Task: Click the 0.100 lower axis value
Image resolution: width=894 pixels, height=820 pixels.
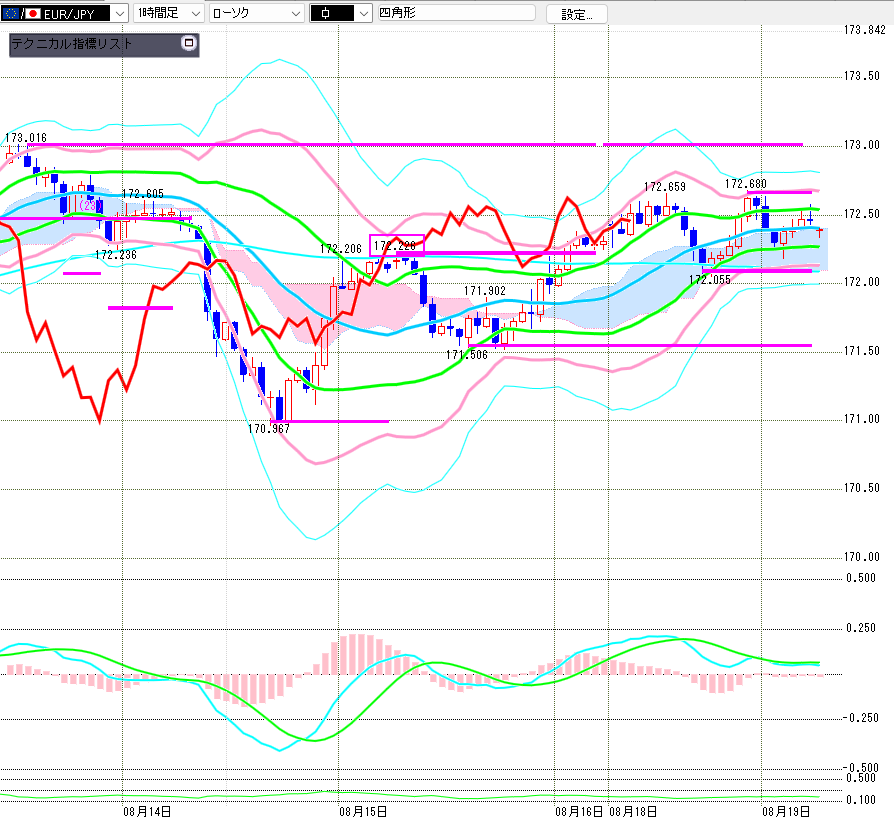Action: pos(861,799)
